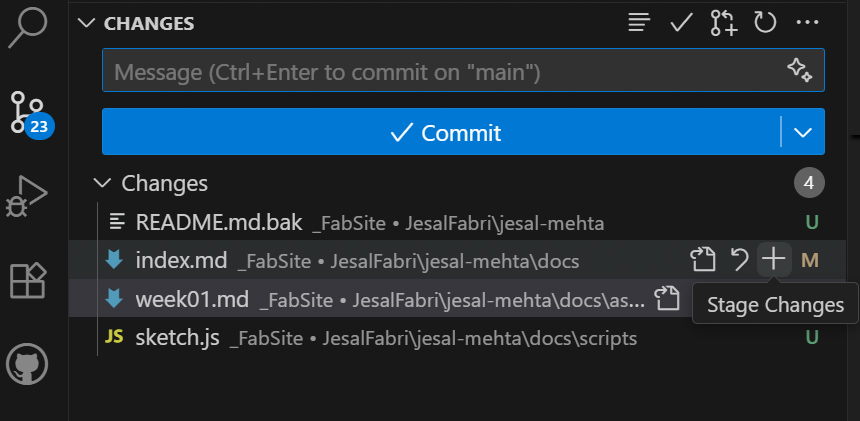
Task: Click the commit checkmark in header toolbar
Action: pyautogui.click(x=682, y=23)
